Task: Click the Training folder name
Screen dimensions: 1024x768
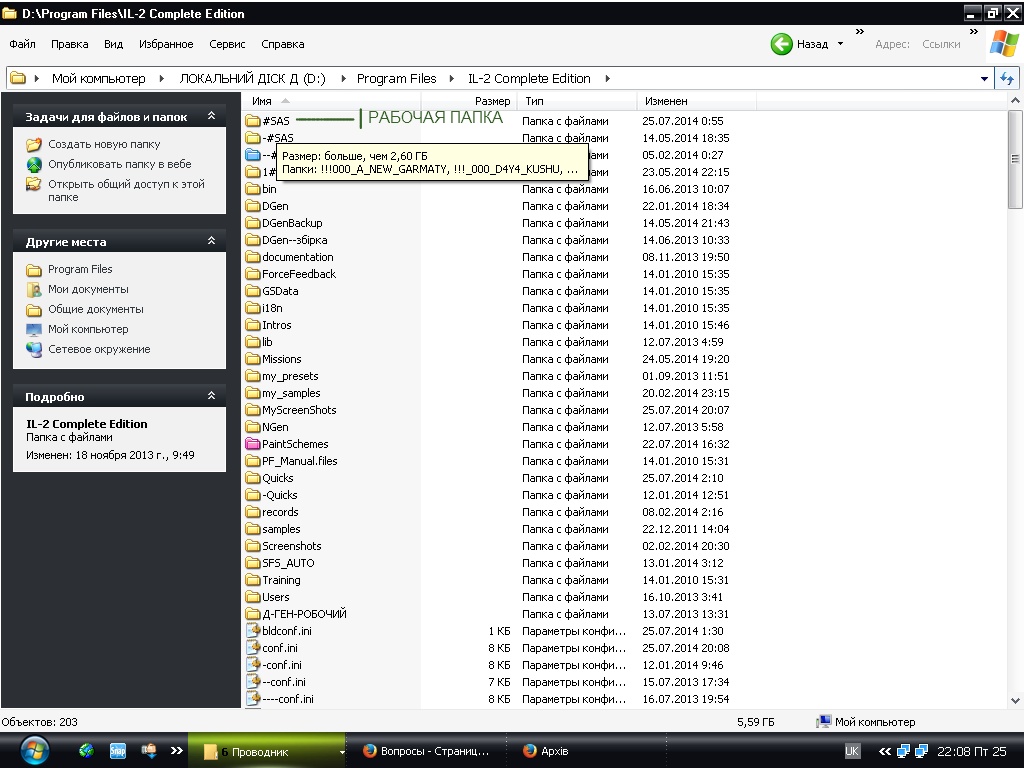Action: (x=281, y=580)
